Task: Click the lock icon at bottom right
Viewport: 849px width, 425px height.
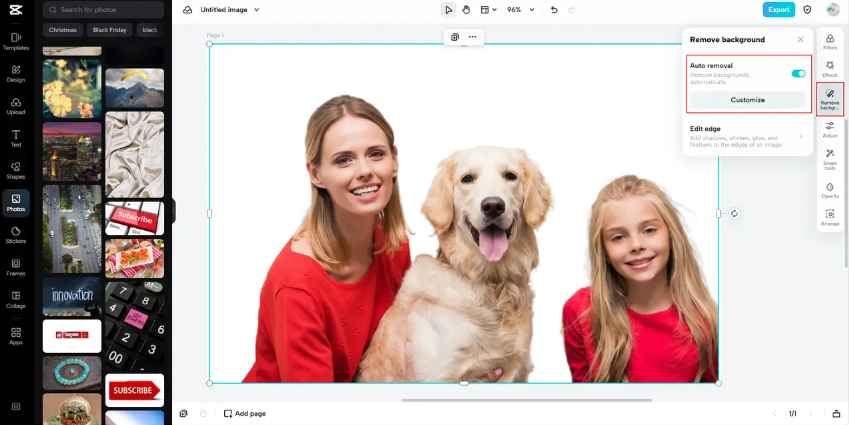Action: coord(836,414)
